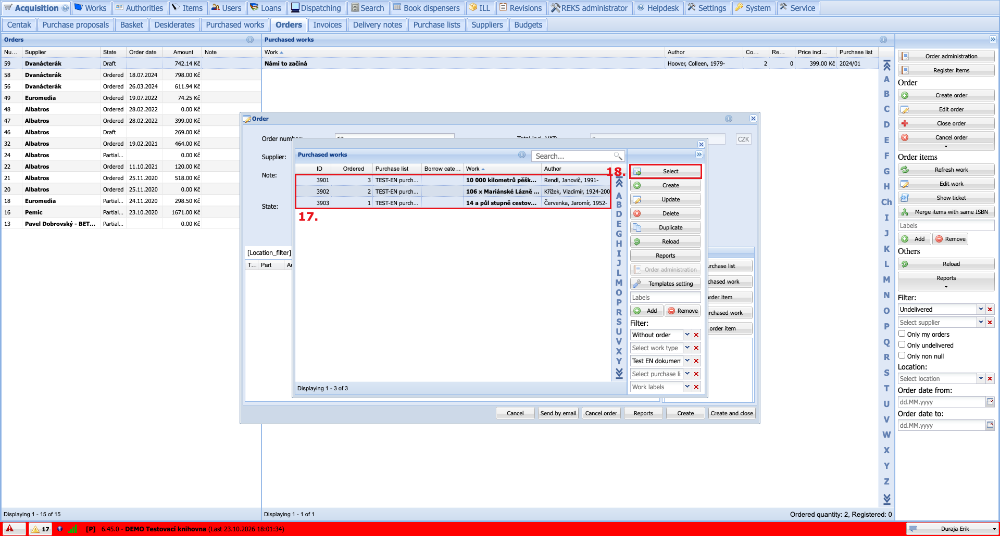
Task: Click the red alert triangle in status bar
Action: (x=10, y=529)
